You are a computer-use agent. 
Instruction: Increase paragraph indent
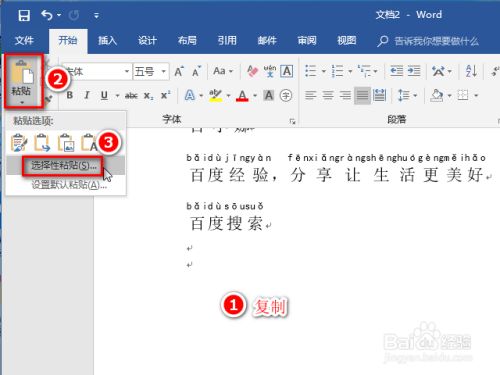[x=414, y=71]
